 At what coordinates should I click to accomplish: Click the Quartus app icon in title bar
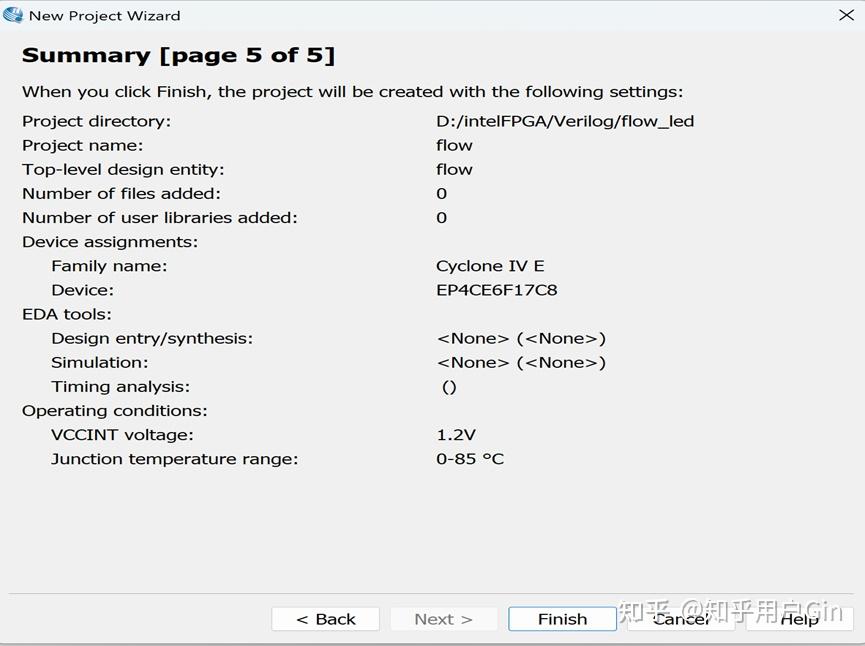point(13,15)
